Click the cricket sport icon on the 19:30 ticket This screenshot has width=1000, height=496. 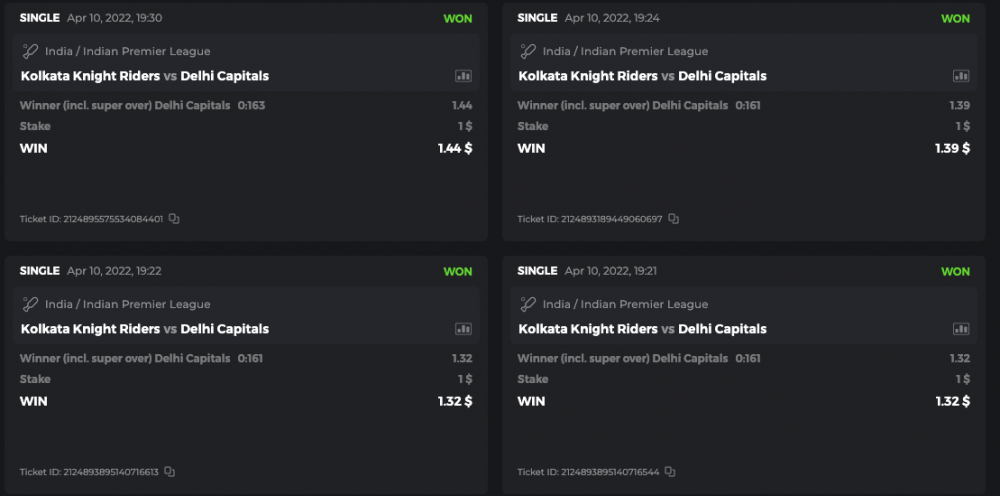pos(30,51)
